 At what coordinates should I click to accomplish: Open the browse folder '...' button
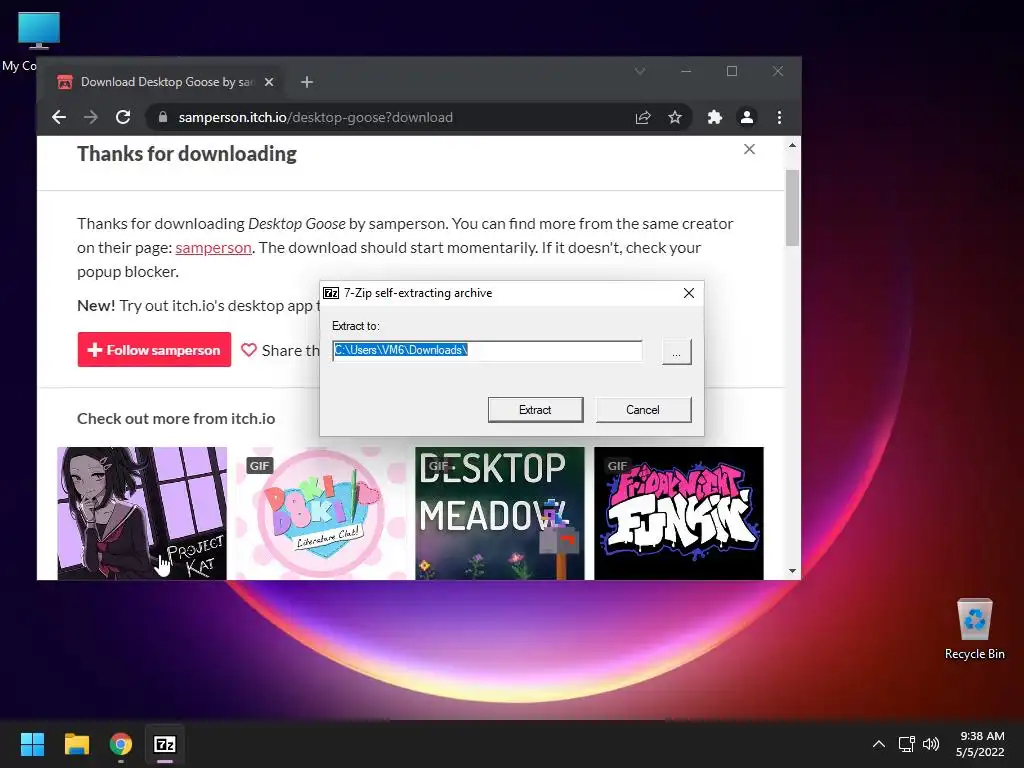coord(676,352)
